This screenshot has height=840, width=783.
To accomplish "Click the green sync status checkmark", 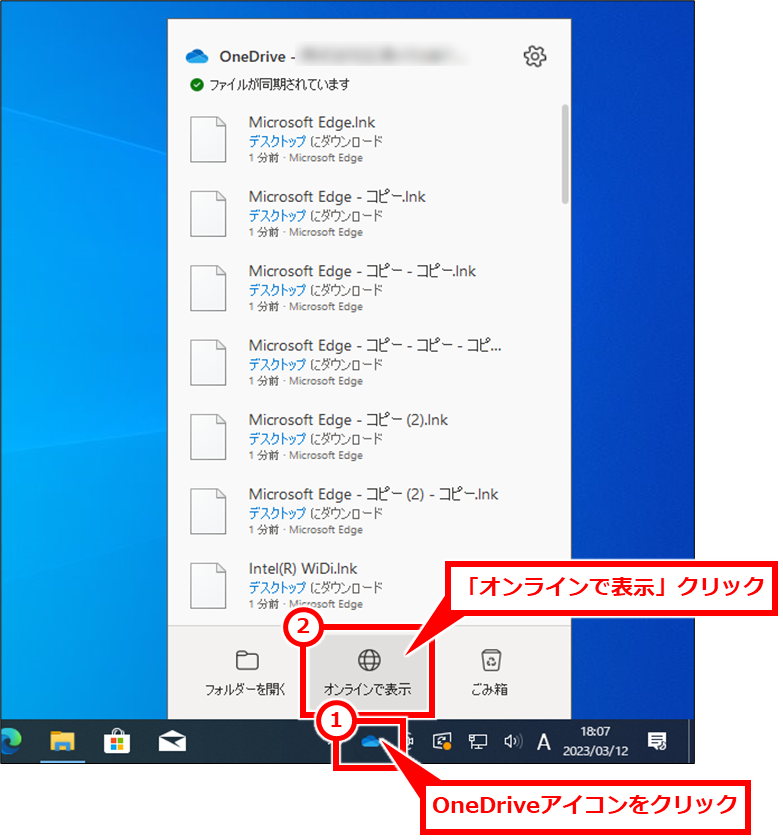I will point(197,85).
